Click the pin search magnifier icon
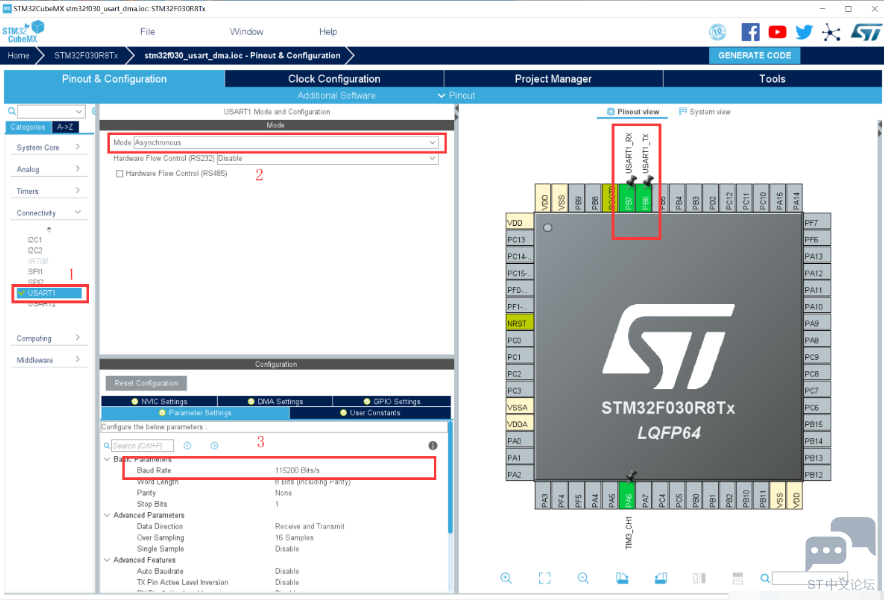The image size is (884, 600). click(x=764, y=578)
